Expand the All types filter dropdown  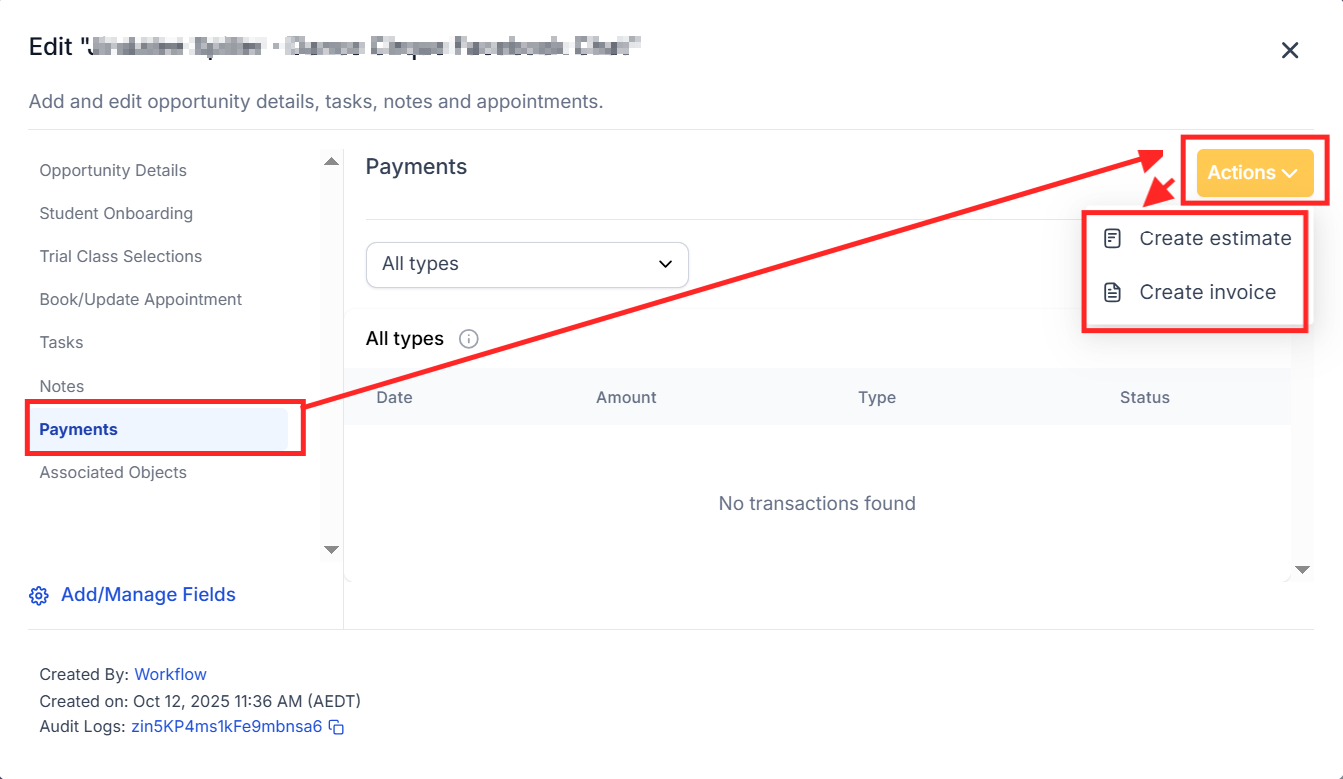point(527,264)
